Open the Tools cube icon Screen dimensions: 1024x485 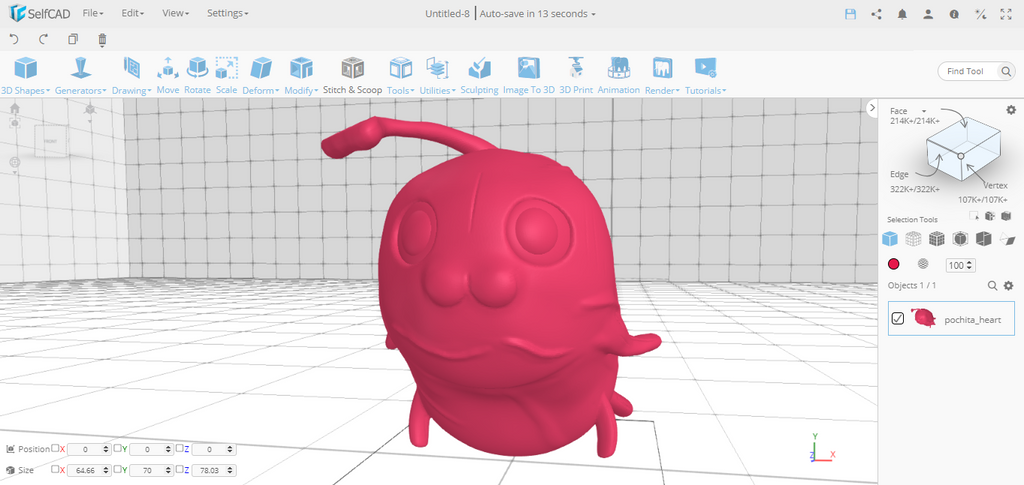pos(400,68)
